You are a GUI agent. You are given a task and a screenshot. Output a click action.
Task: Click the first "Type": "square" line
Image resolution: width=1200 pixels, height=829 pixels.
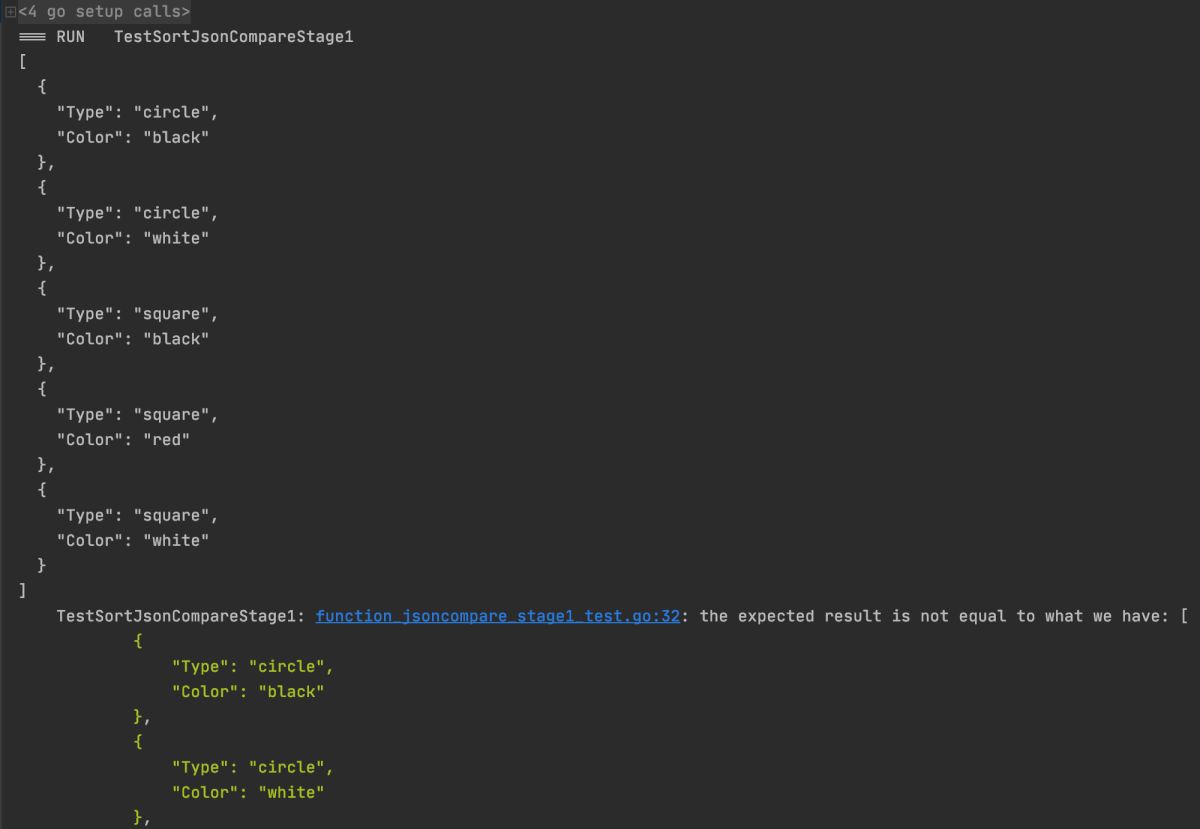pos(137,314)
